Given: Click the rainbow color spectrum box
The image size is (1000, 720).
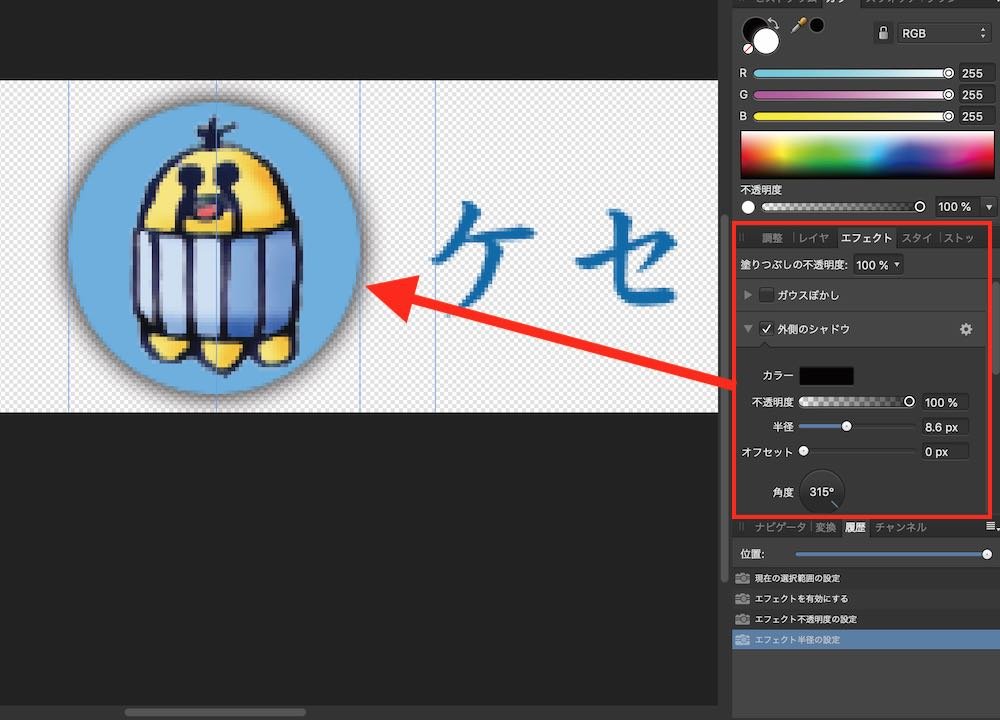Looking at the screenshot, I should coord(867,155).
